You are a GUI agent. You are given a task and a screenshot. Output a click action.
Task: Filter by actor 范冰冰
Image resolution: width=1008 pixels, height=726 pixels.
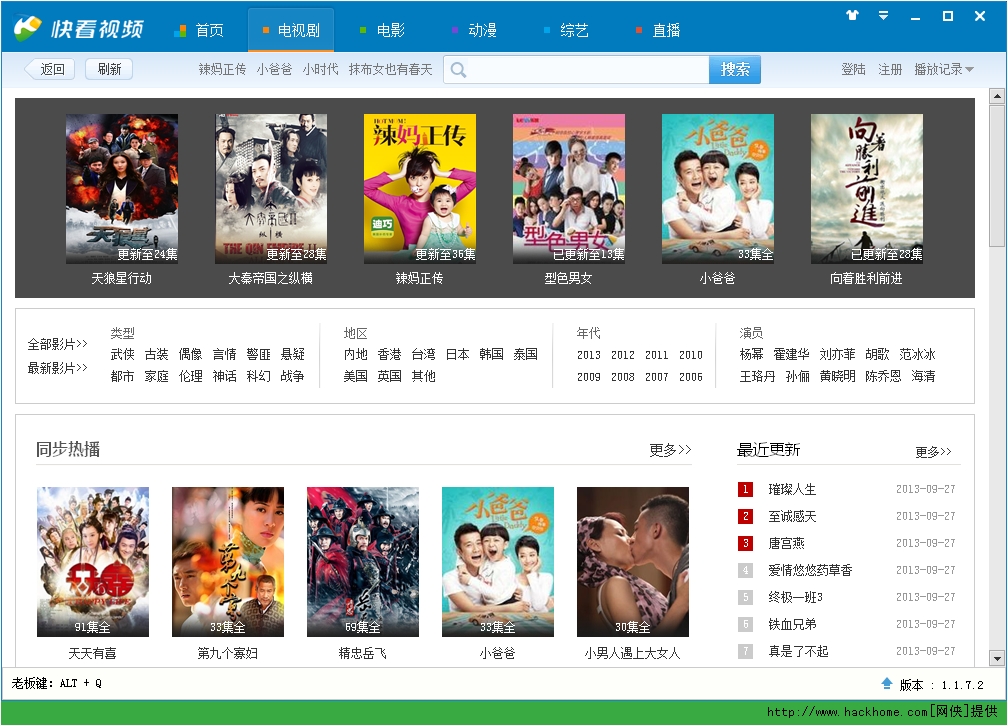(917, 354)
